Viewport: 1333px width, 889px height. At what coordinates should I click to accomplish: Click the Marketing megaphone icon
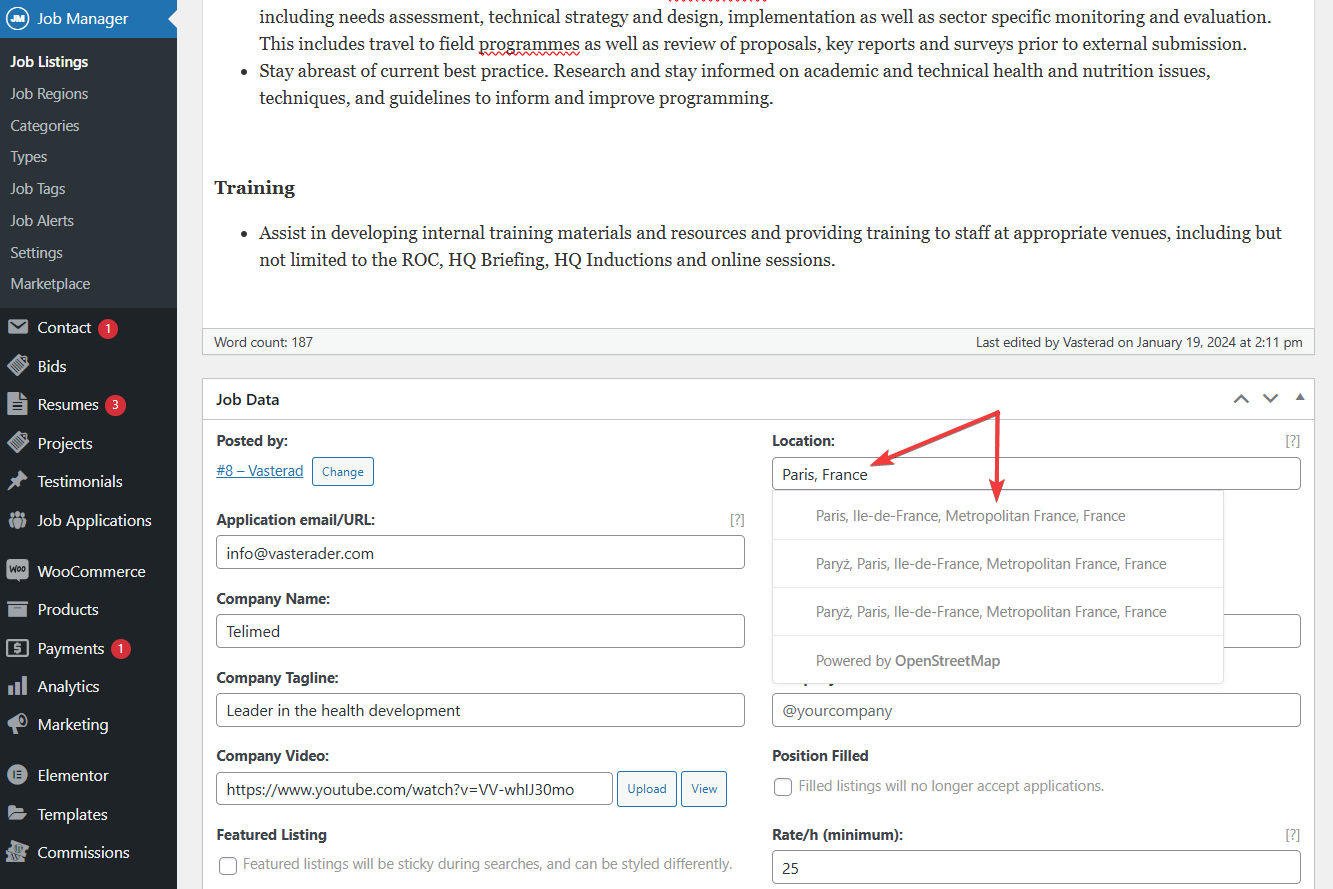click(17, 724)
